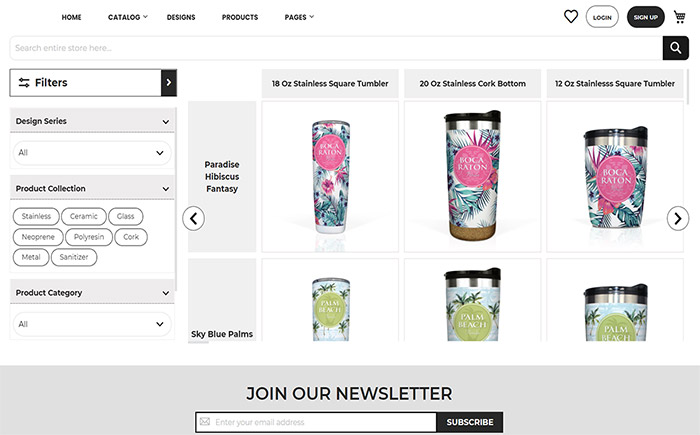Collapse Filters panel with dark arrow
700x435 pixels.
[x=169, y=83]
